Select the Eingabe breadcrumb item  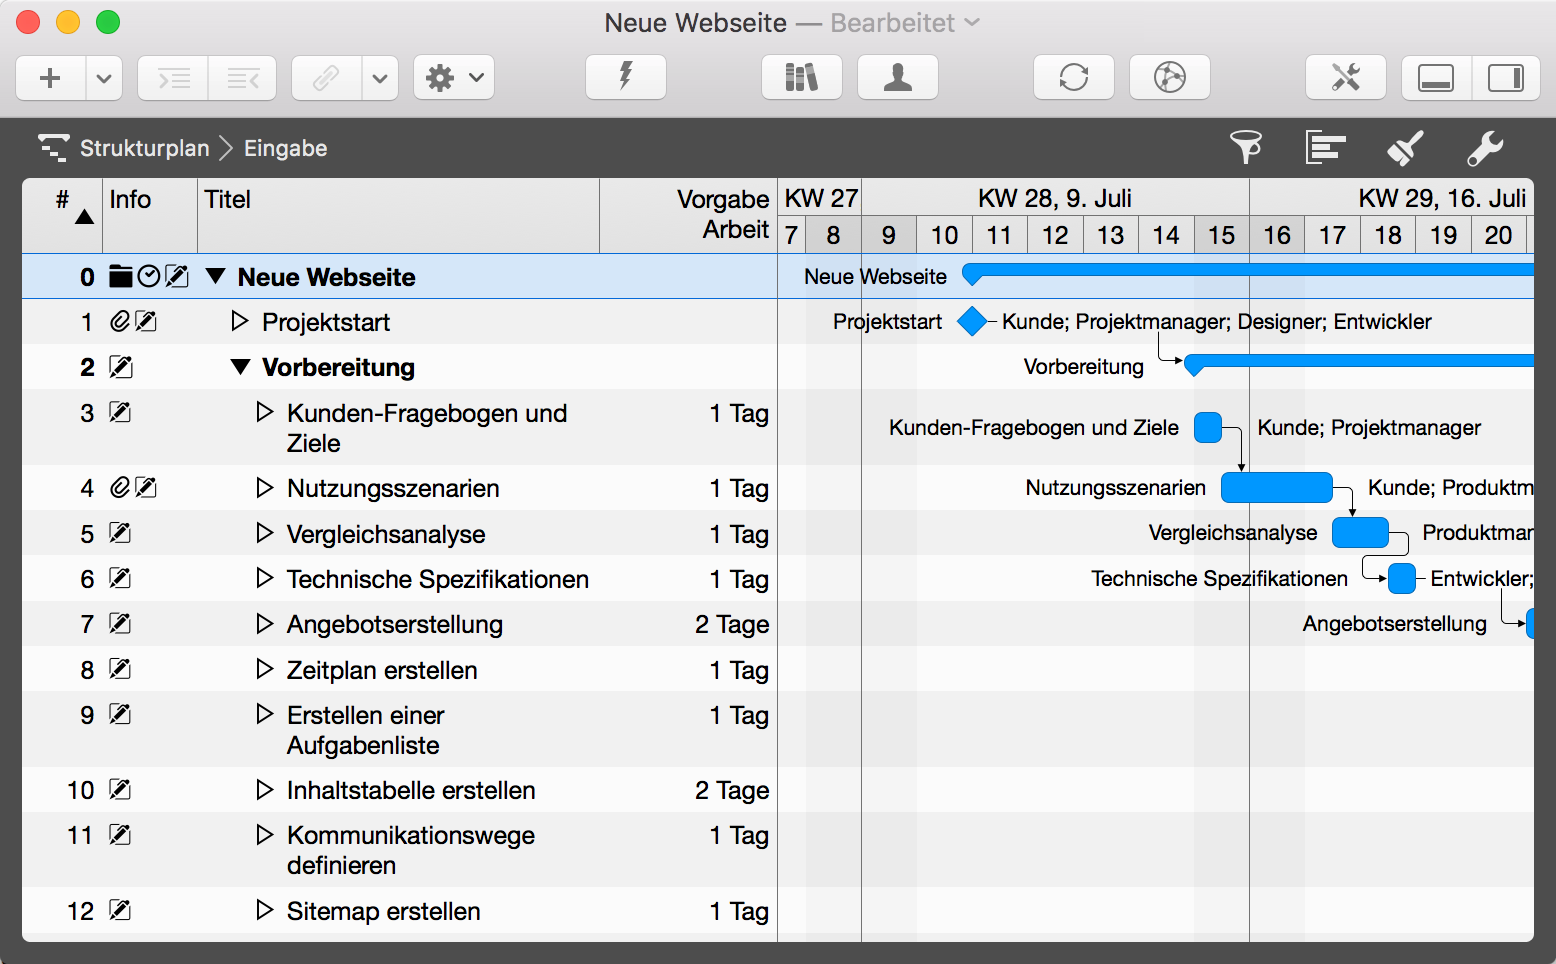point(285,148)
